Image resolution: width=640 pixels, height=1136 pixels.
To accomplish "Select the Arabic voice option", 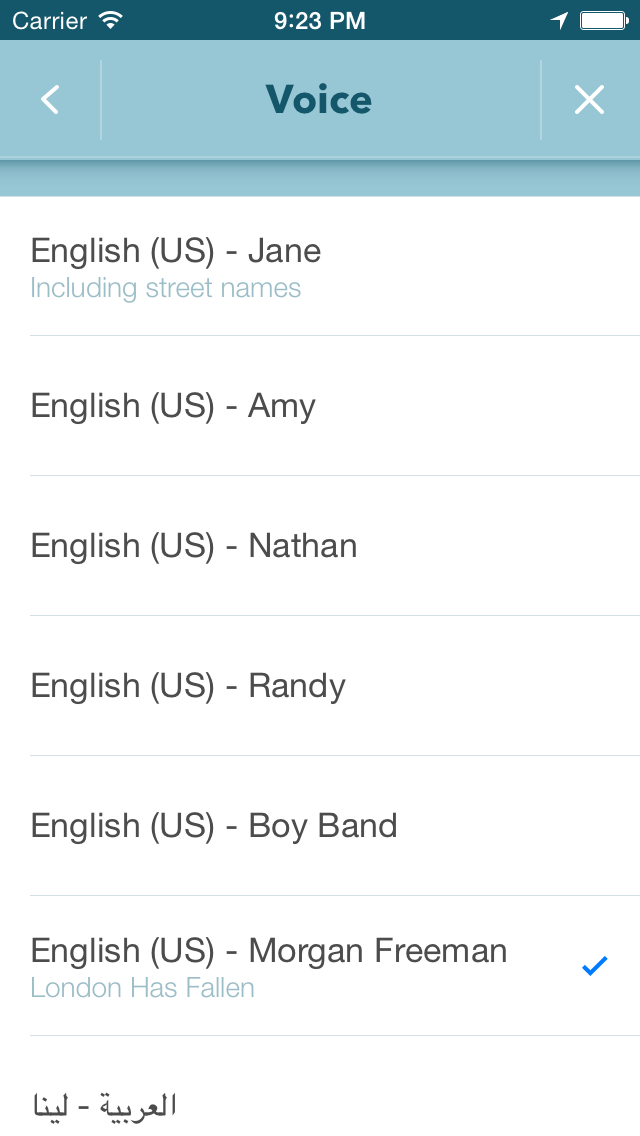I will [x=104, y=1105].
